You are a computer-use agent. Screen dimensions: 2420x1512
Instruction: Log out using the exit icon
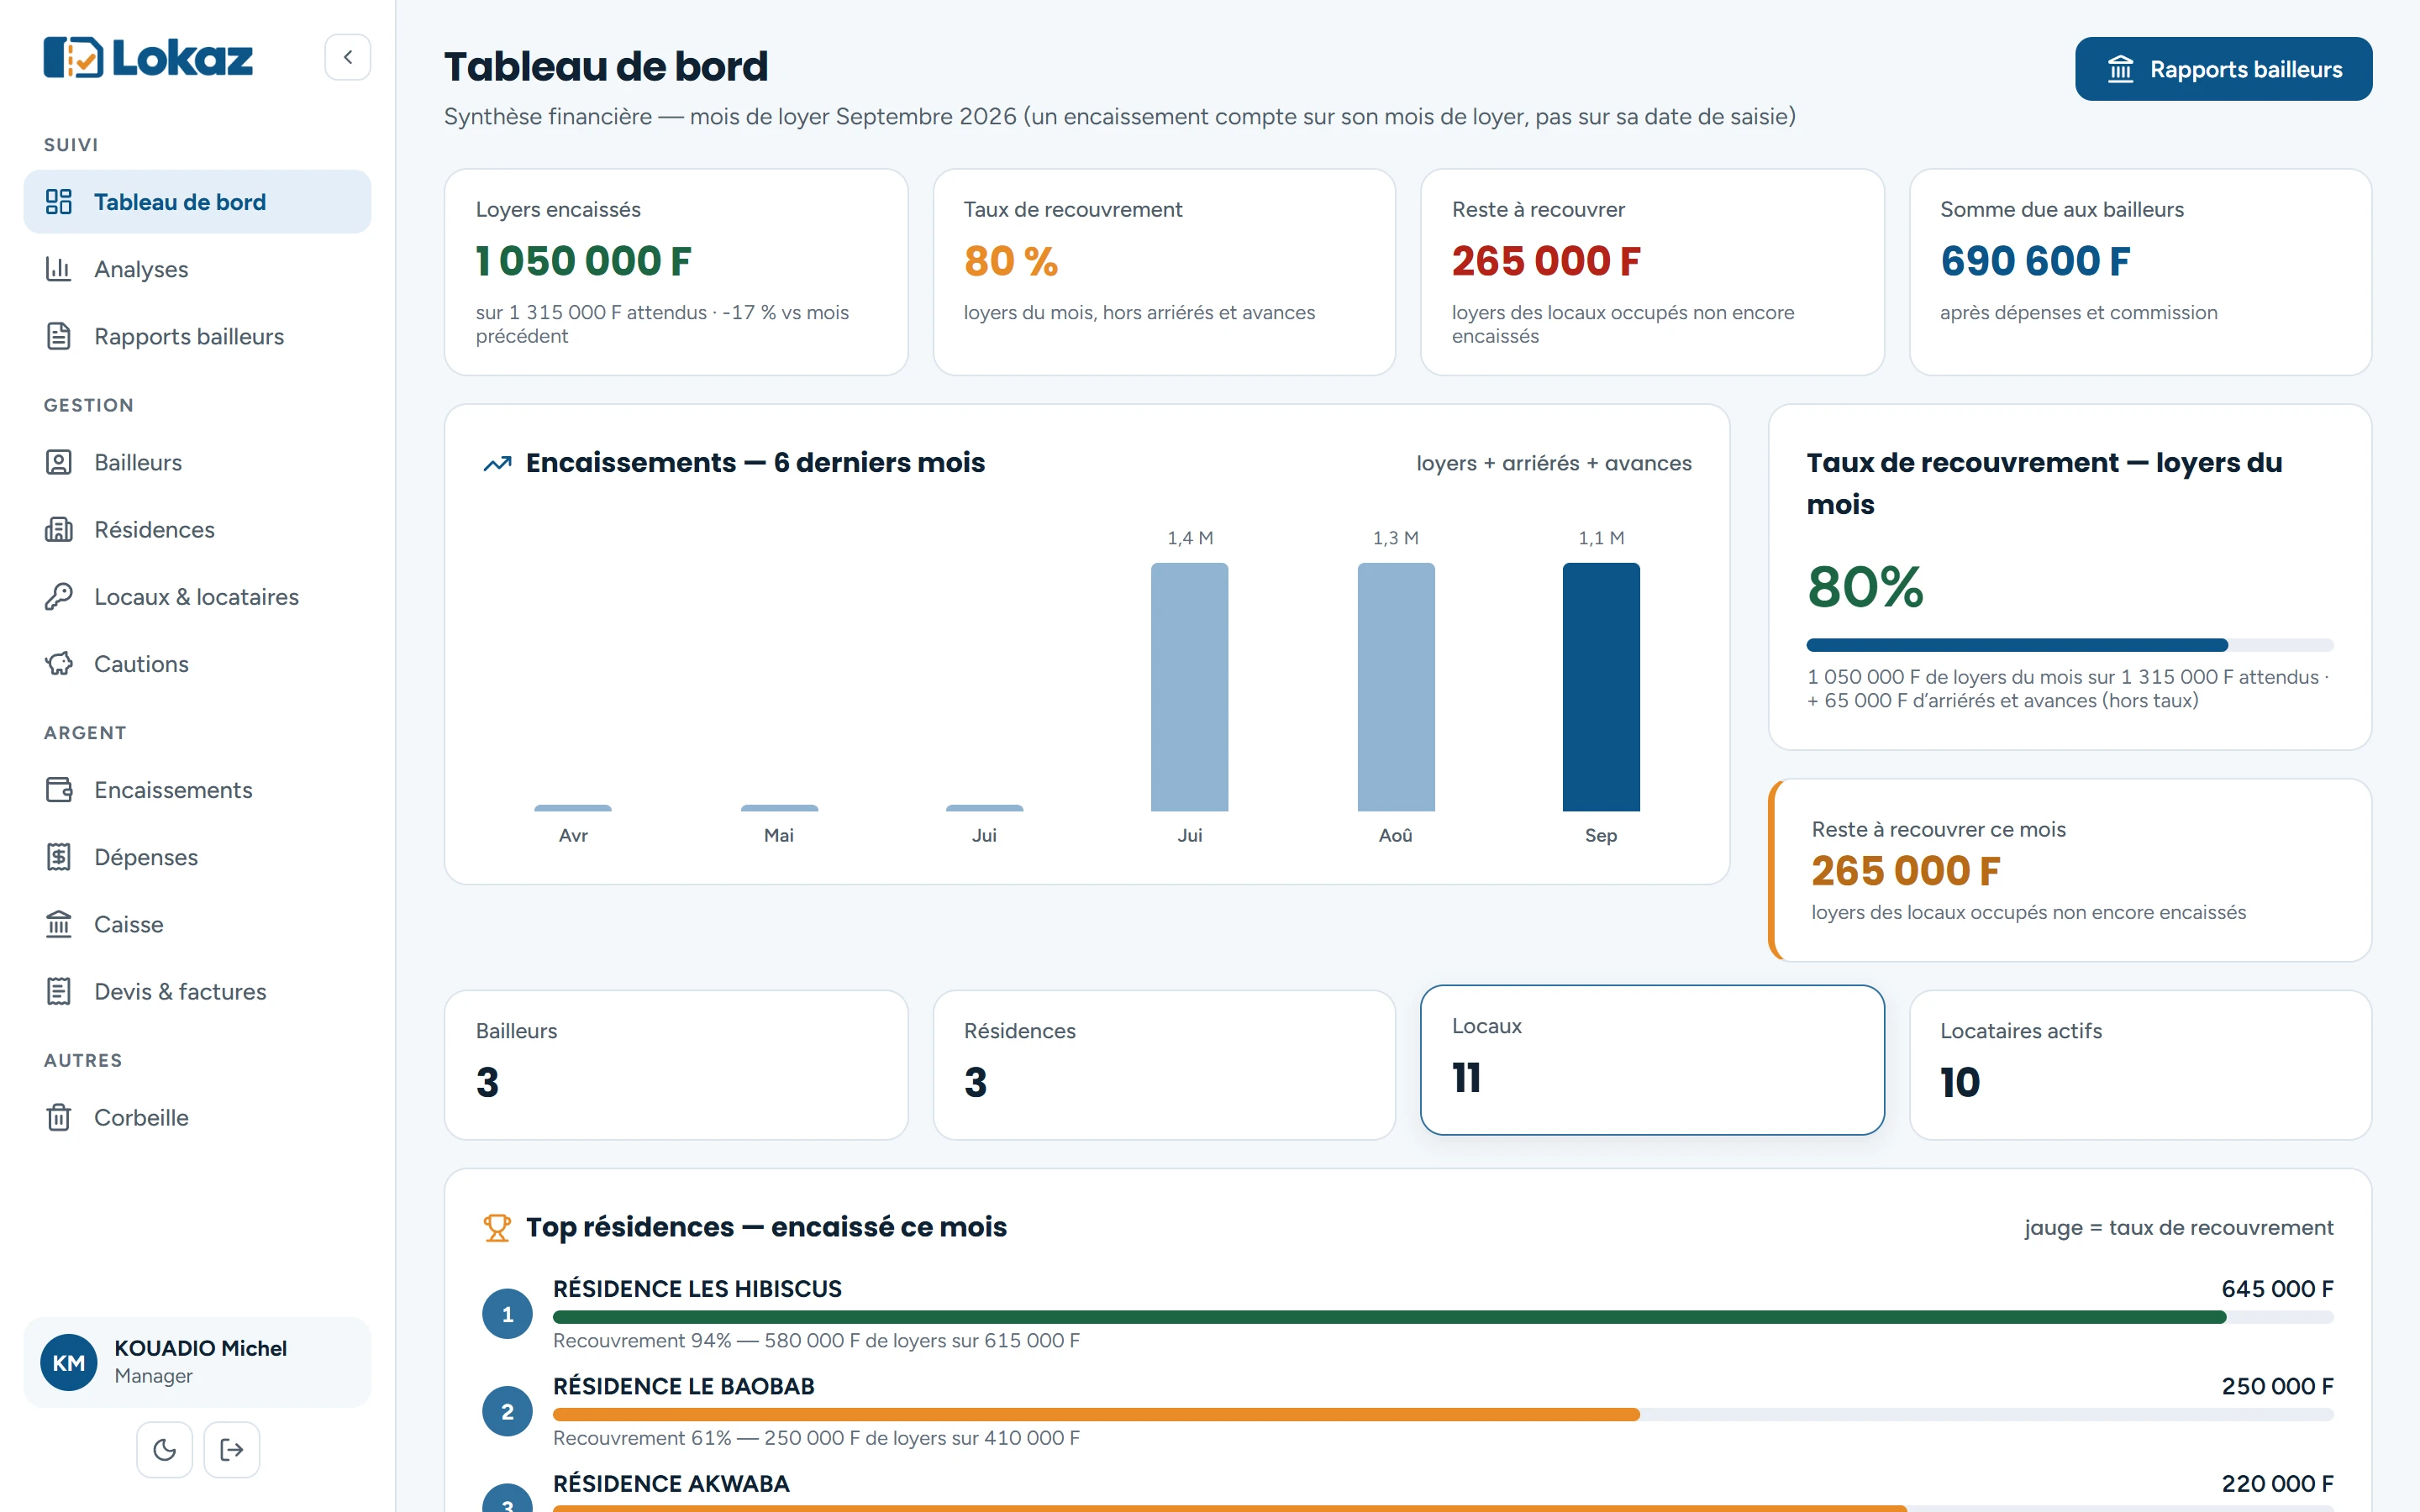tap(232, 1449)
